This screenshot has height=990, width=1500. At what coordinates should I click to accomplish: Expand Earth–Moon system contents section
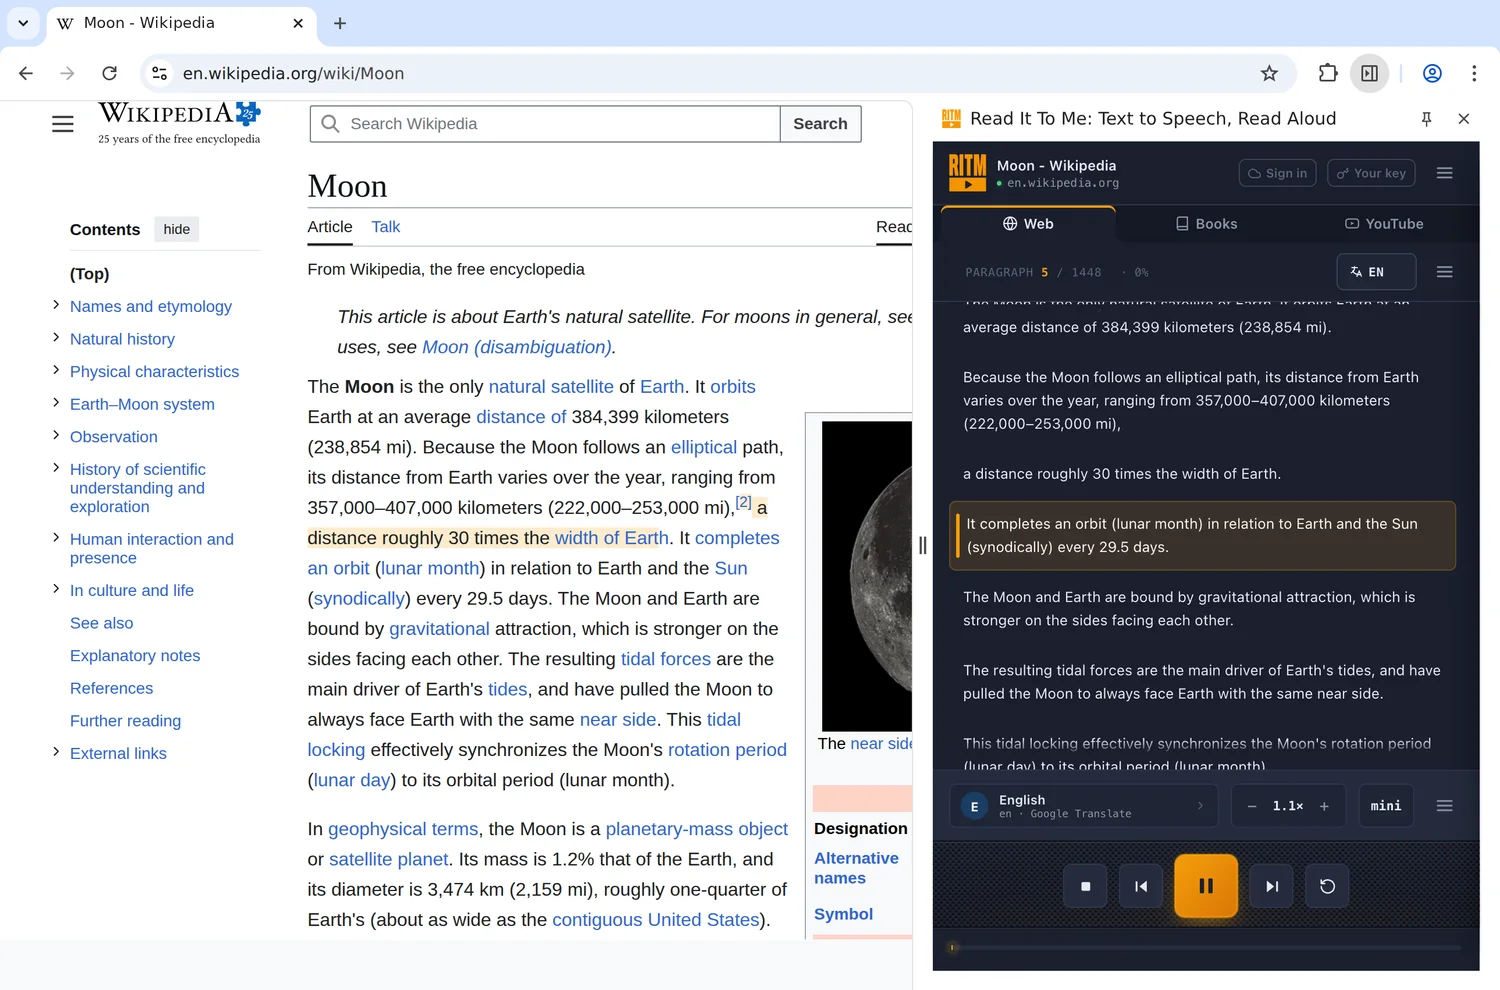tap(56, 403)
